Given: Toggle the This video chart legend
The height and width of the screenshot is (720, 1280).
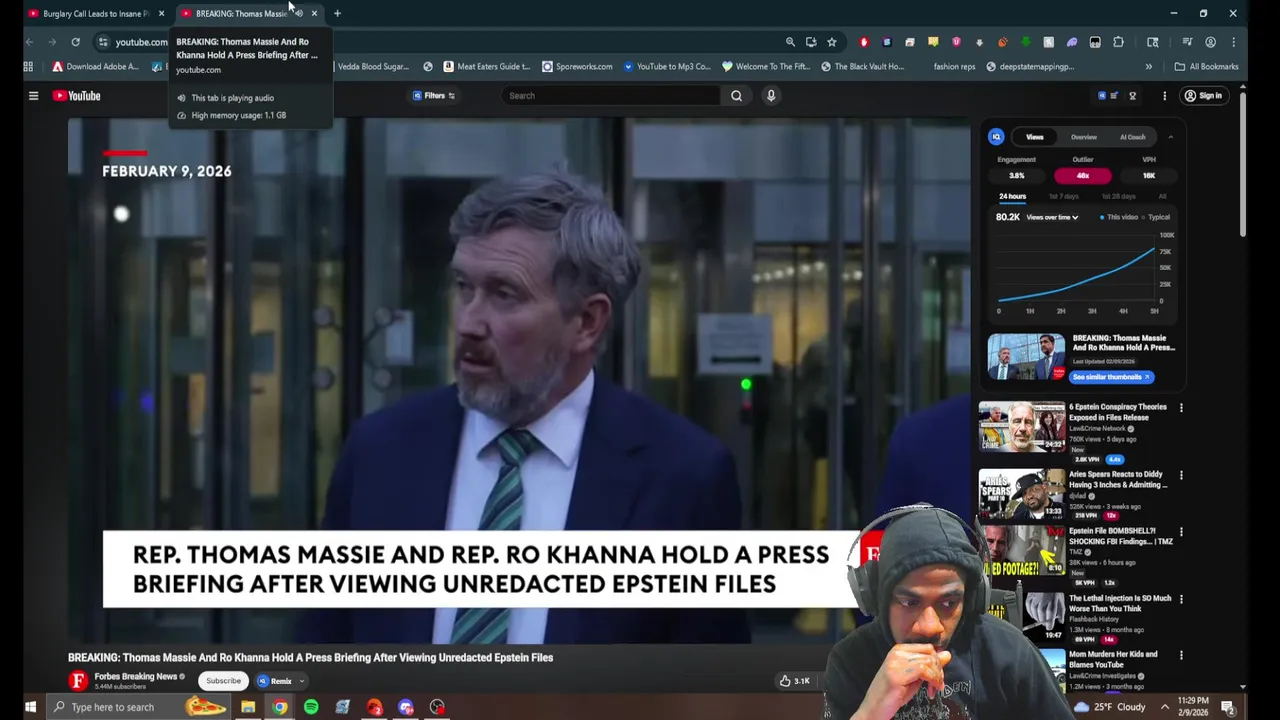Looking at the screenshot, I should (x=1119, y=217).
